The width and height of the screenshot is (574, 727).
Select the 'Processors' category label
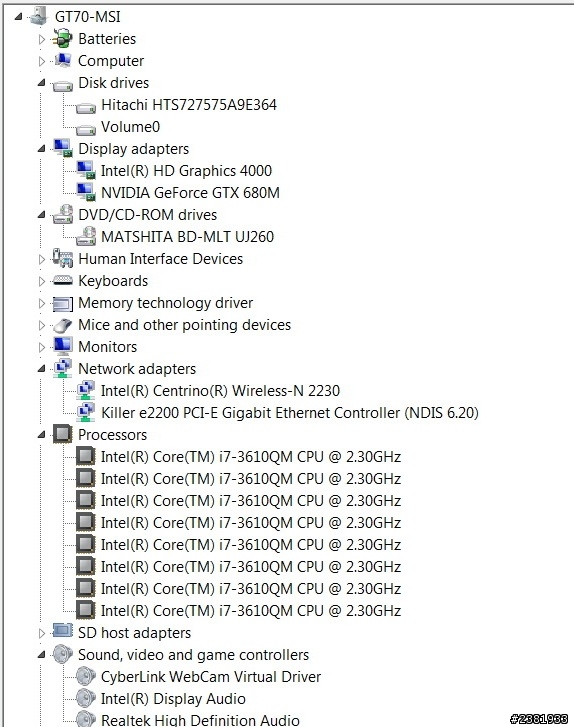click(x=113, y=434)
